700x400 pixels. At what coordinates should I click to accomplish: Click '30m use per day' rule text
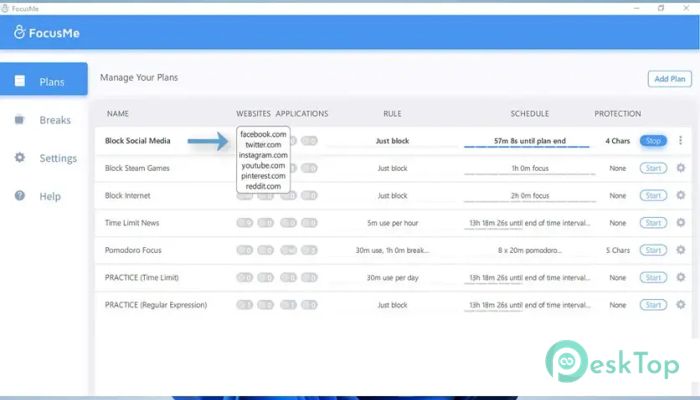coord(392,278)
